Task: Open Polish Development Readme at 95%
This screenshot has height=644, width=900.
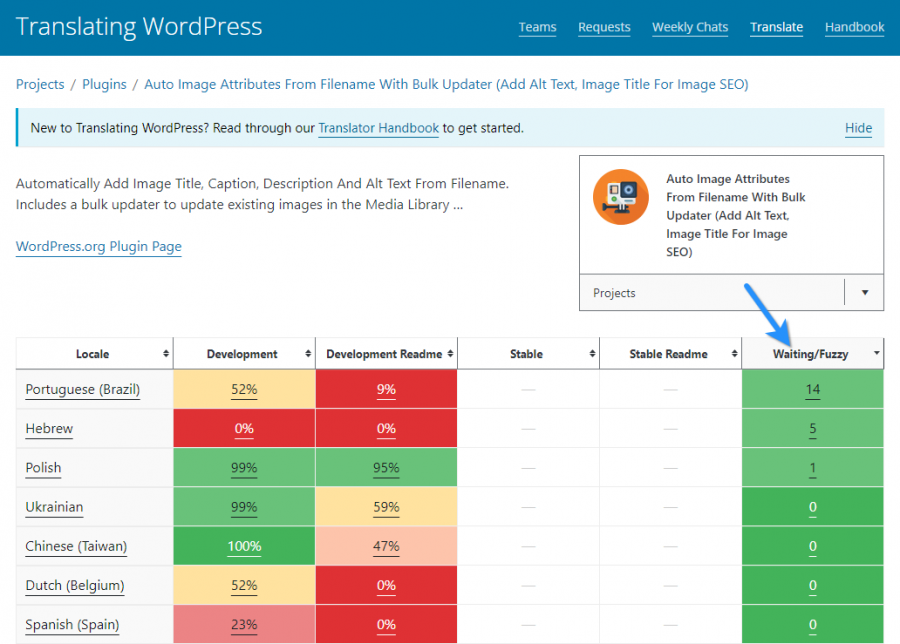Action: coord(386,467)
